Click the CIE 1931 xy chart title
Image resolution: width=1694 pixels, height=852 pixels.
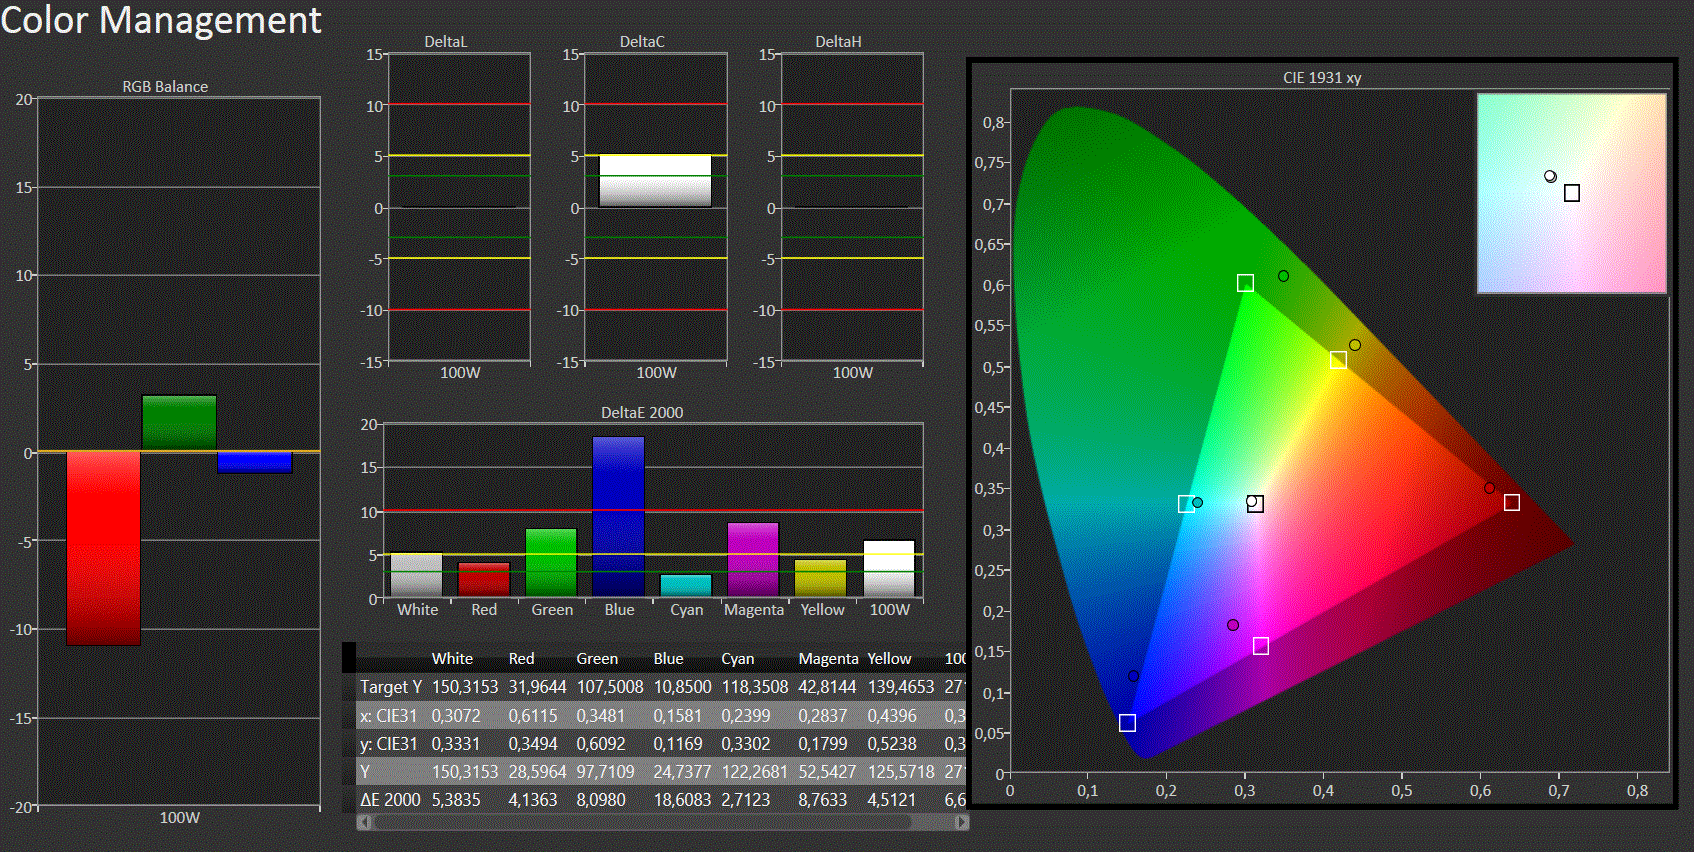point(1322,77)
